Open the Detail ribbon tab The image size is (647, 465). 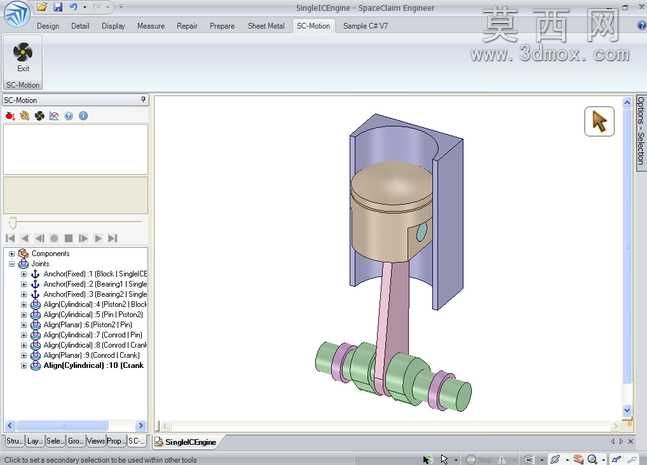point(80,26)
